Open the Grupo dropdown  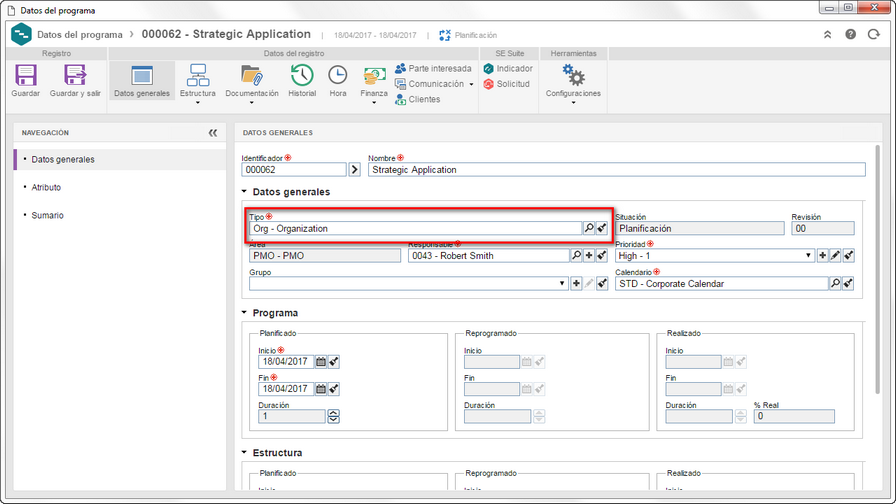tap(562, 283)
